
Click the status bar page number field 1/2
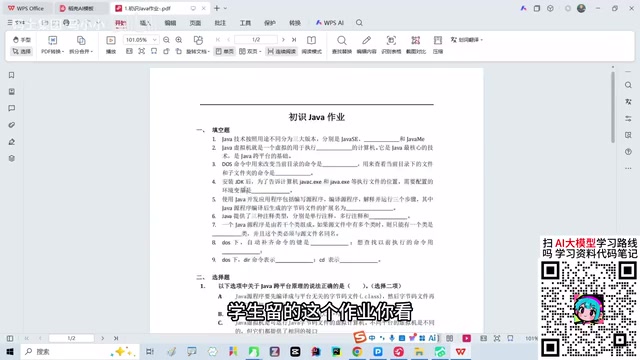(x=71, y=338)
